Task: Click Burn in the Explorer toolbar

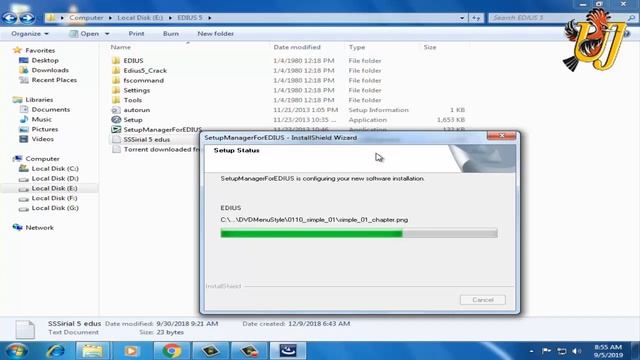Action: coord(171,34)
